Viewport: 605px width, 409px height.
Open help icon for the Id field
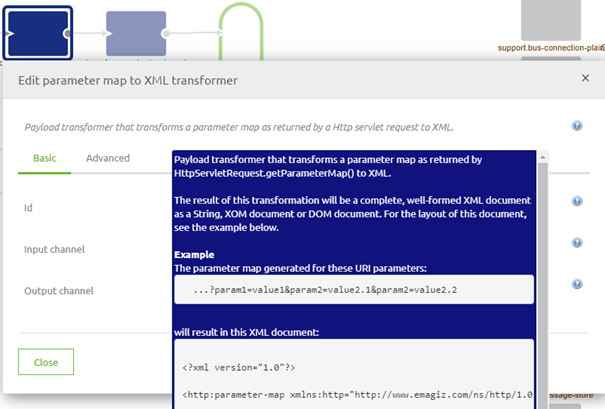577,201
